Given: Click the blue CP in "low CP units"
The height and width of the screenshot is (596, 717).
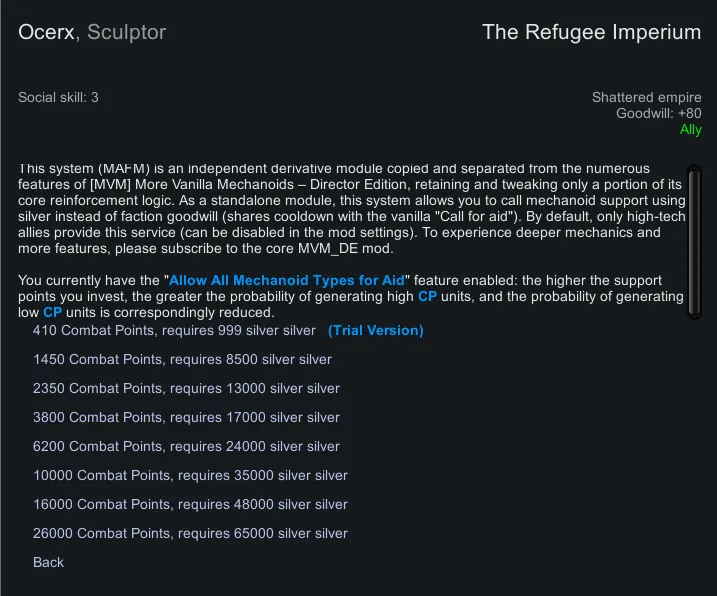Looking at the screenshot, I should pyautogui.click(x=52, y=313).
